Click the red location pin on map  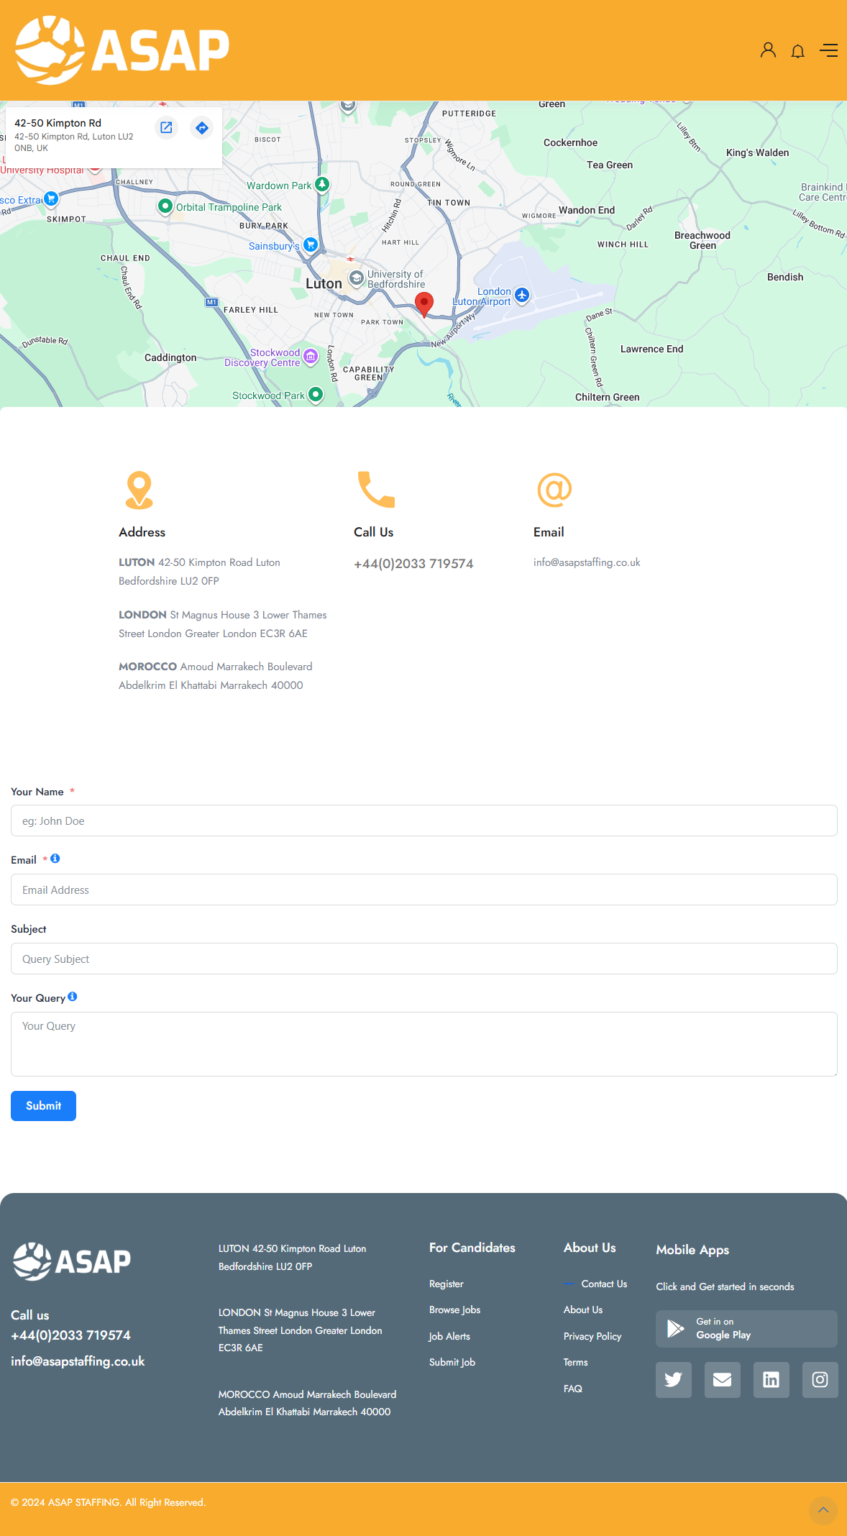(x=424, y=304)
